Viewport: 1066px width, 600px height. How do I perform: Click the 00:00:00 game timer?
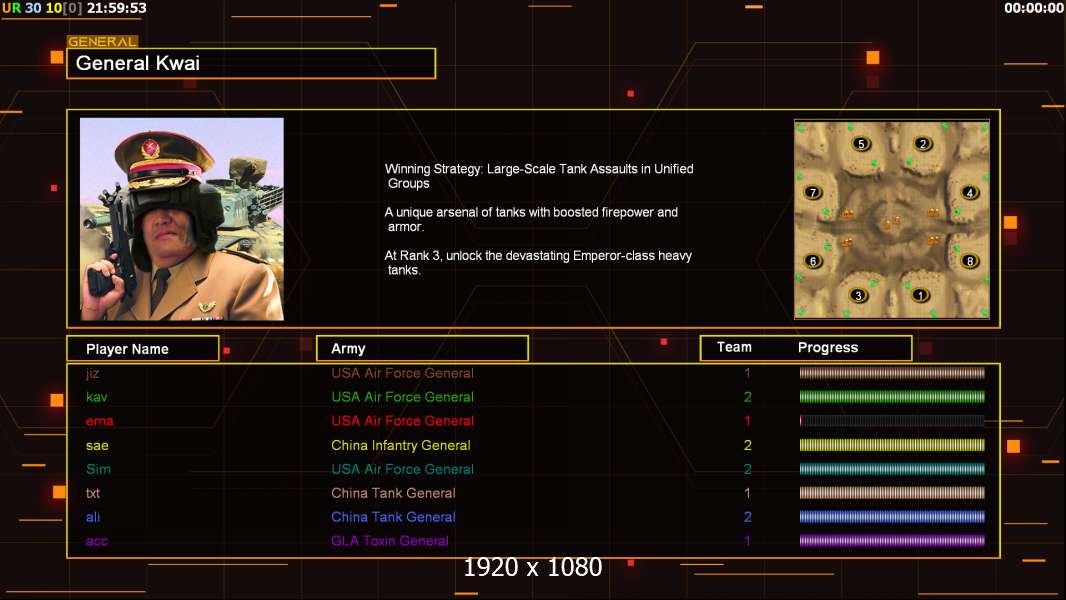[x=1034, y=8]
